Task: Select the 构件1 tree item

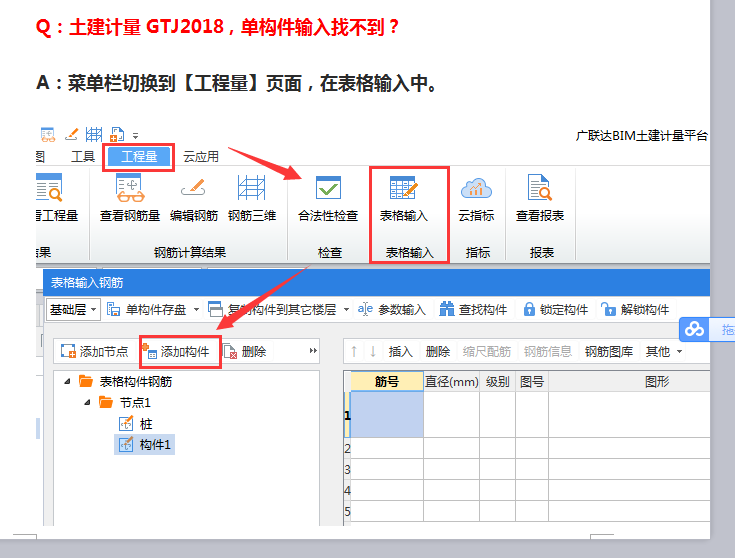Action: 145,445
